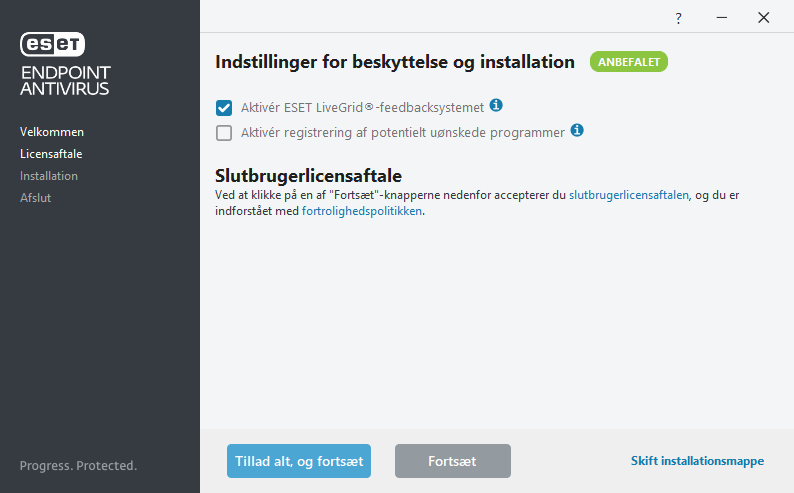
Task: Click the Slutbrugerlicensaftale heading
Action: tap(308, 176)
